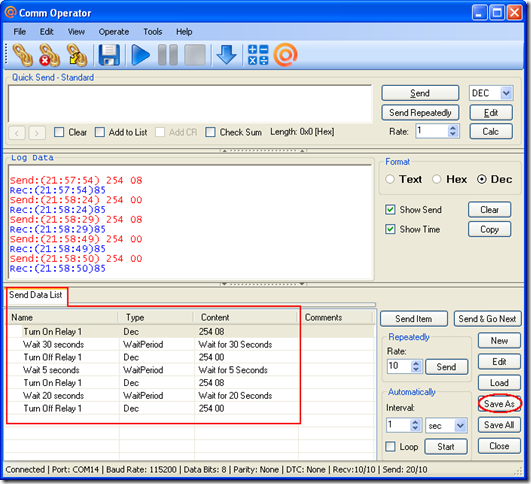Click the Start button for automatic sending
The image size is (531, 484).
tap(446, 447)
